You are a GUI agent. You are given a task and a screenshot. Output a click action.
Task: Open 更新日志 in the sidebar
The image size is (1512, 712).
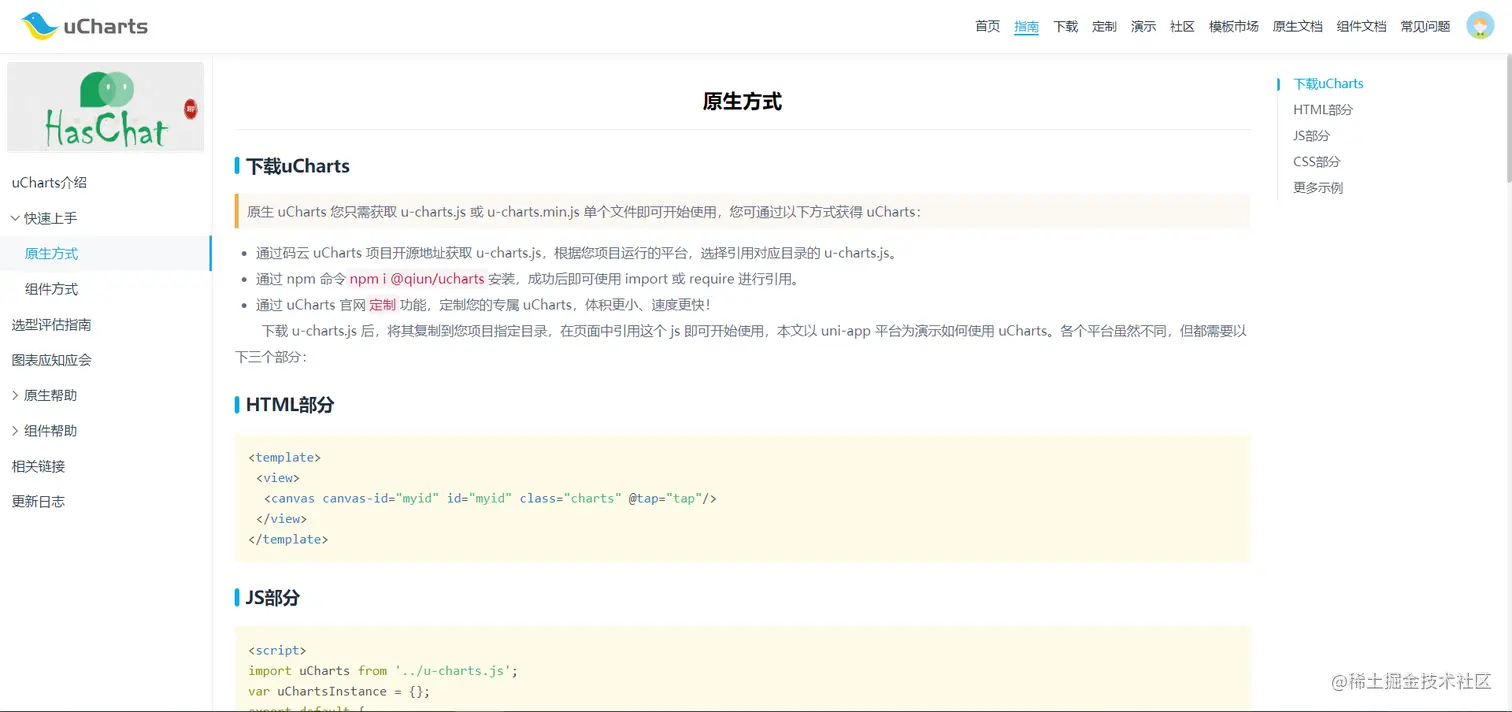click(x=38, y=502)
